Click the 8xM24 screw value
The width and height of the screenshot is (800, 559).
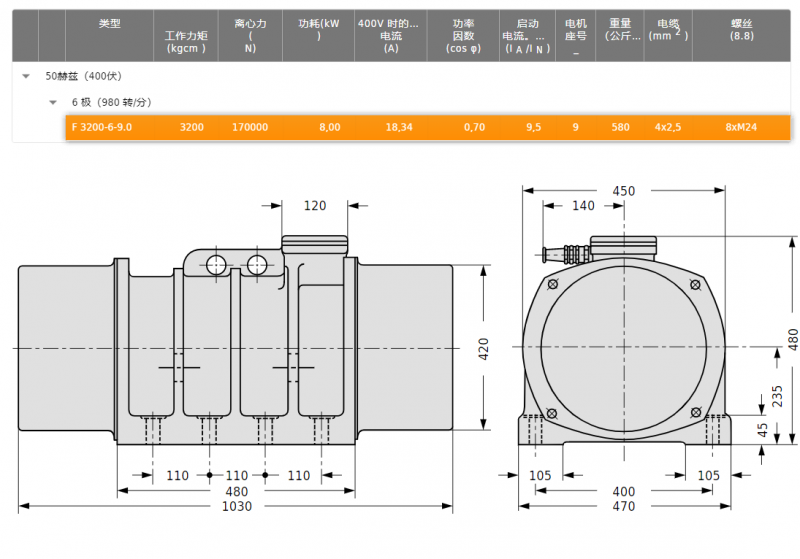[x=741, y=127]
